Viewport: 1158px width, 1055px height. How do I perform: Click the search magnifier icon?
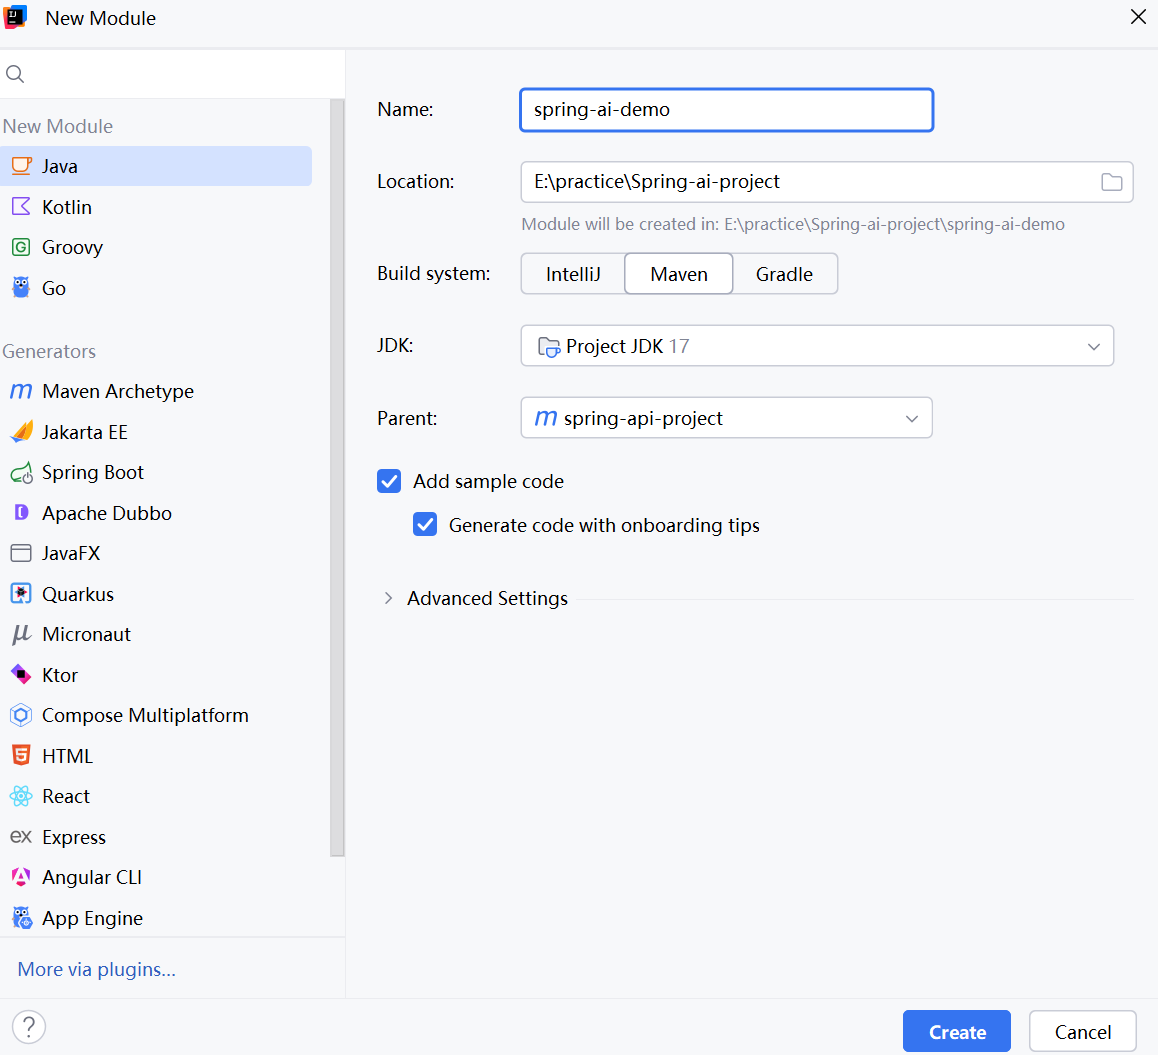coord(16,74)
